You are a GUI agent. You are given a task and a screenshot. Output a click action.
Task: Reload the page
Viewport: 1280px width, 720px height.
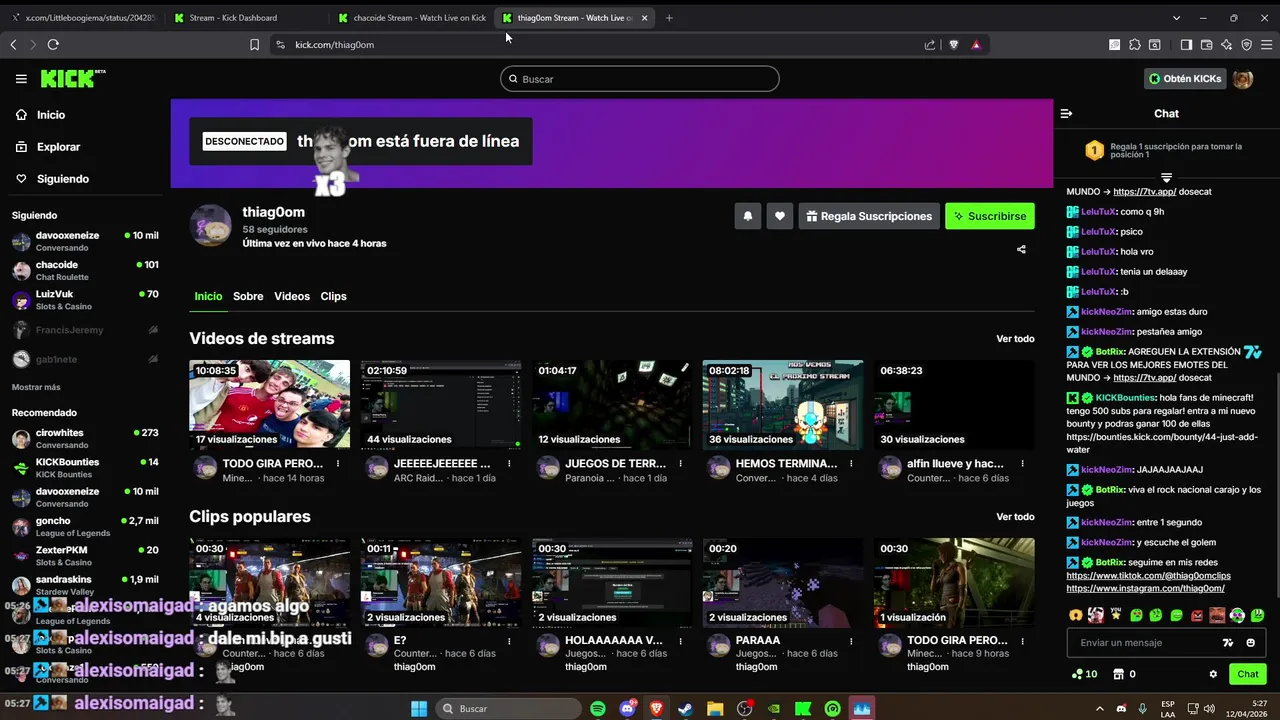(53, 44)
